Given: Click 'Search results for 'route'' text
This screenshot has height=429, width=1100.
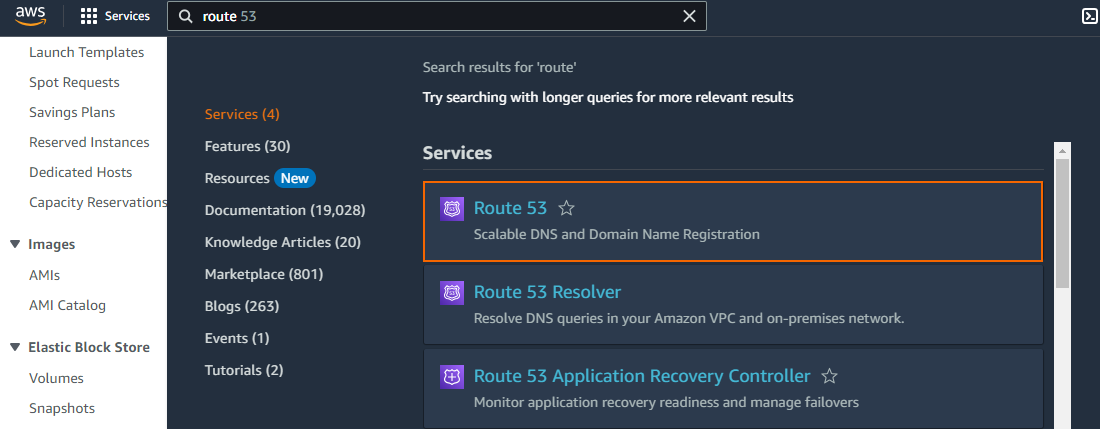Looking at the screenshot, I should 499,67.
